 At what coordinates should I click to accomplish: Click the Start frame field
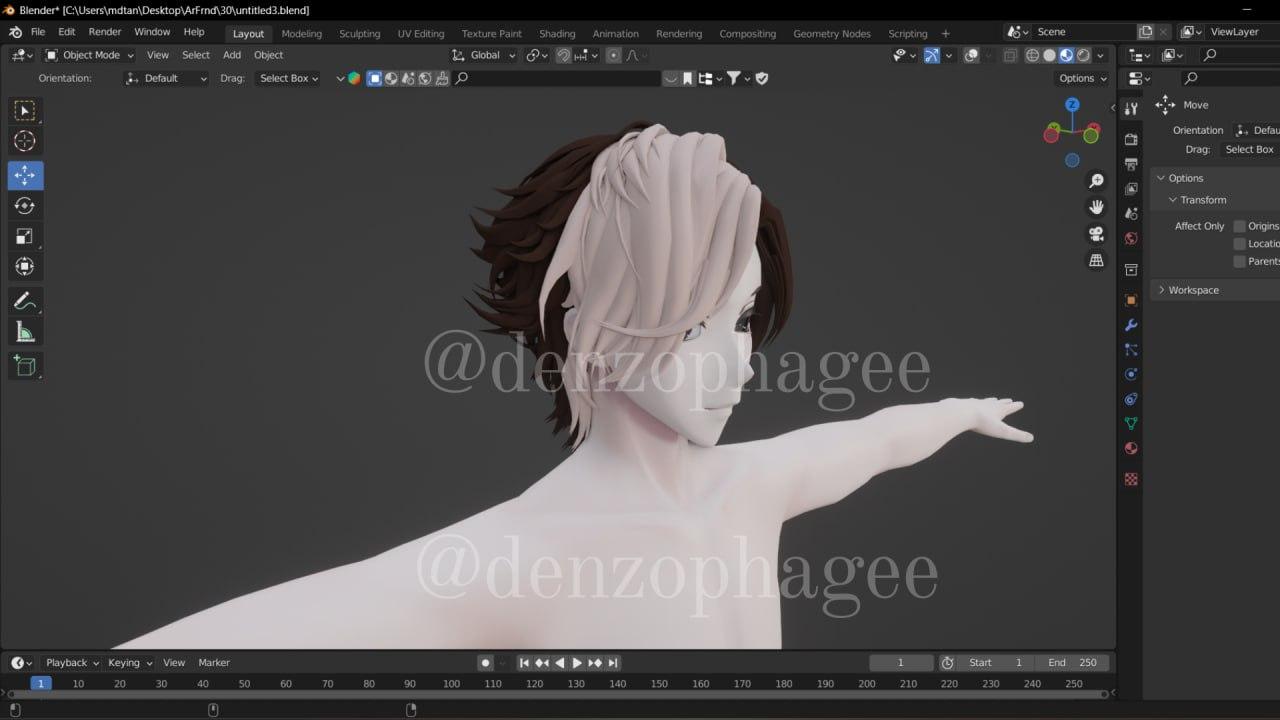coord(997,663)
